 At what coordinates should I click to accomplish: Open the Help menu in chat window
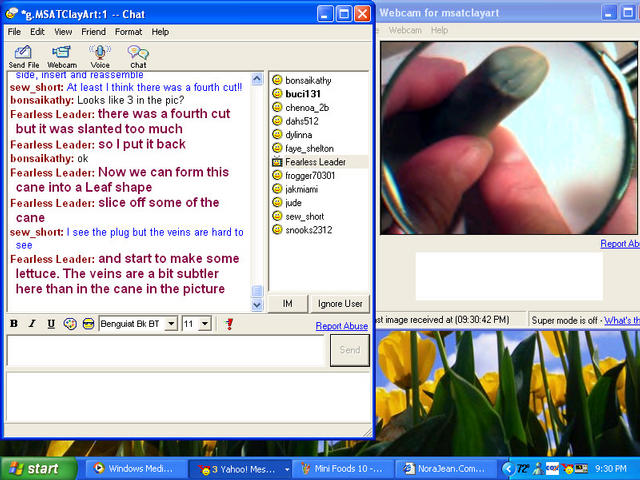click(x=160, y=32)
